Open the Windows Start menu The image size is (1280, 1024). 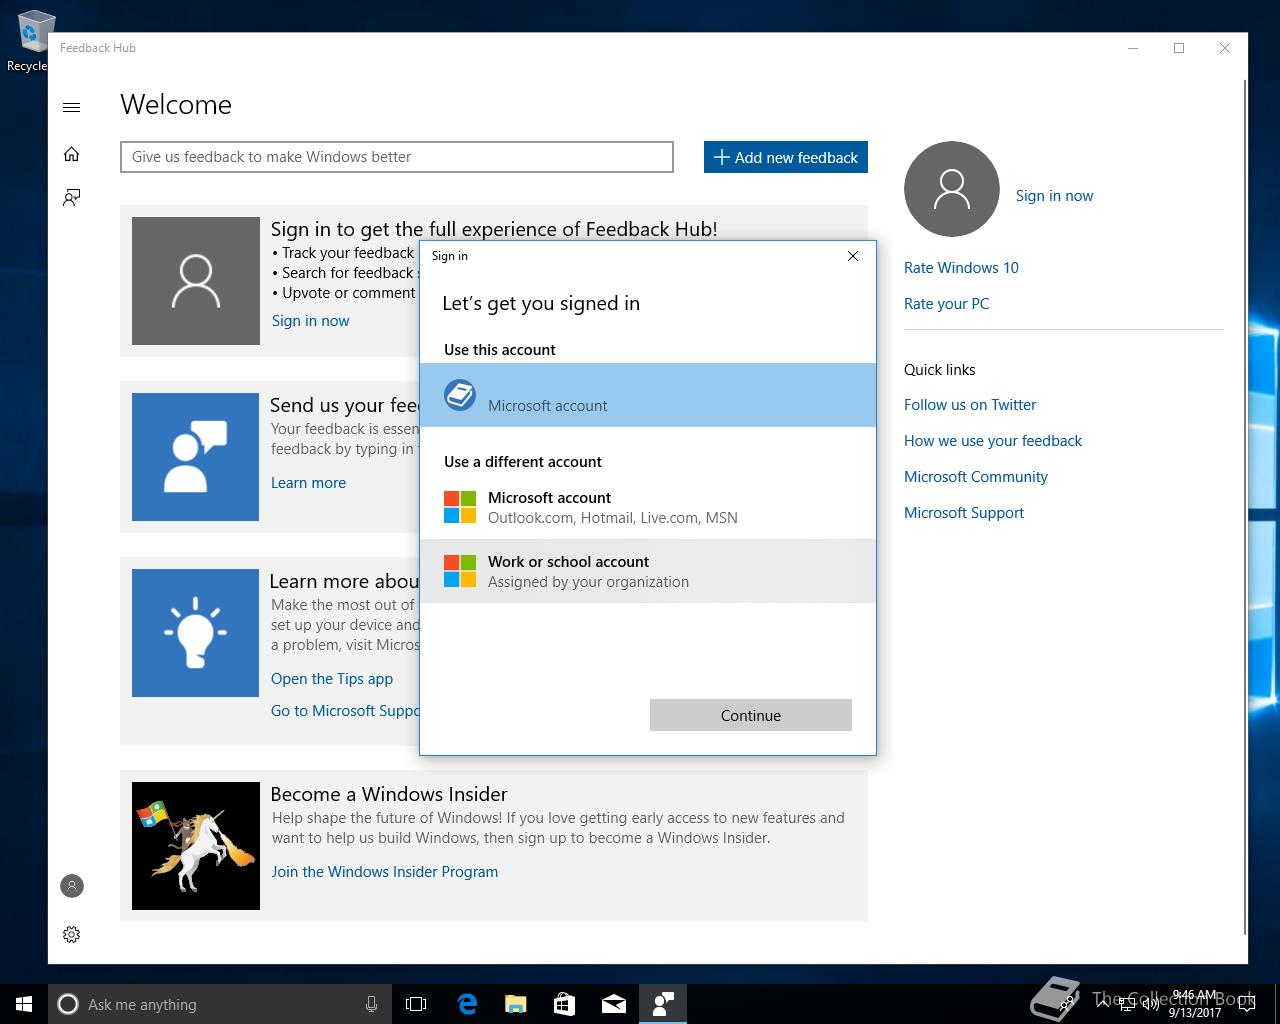(x=24, y=1004)
